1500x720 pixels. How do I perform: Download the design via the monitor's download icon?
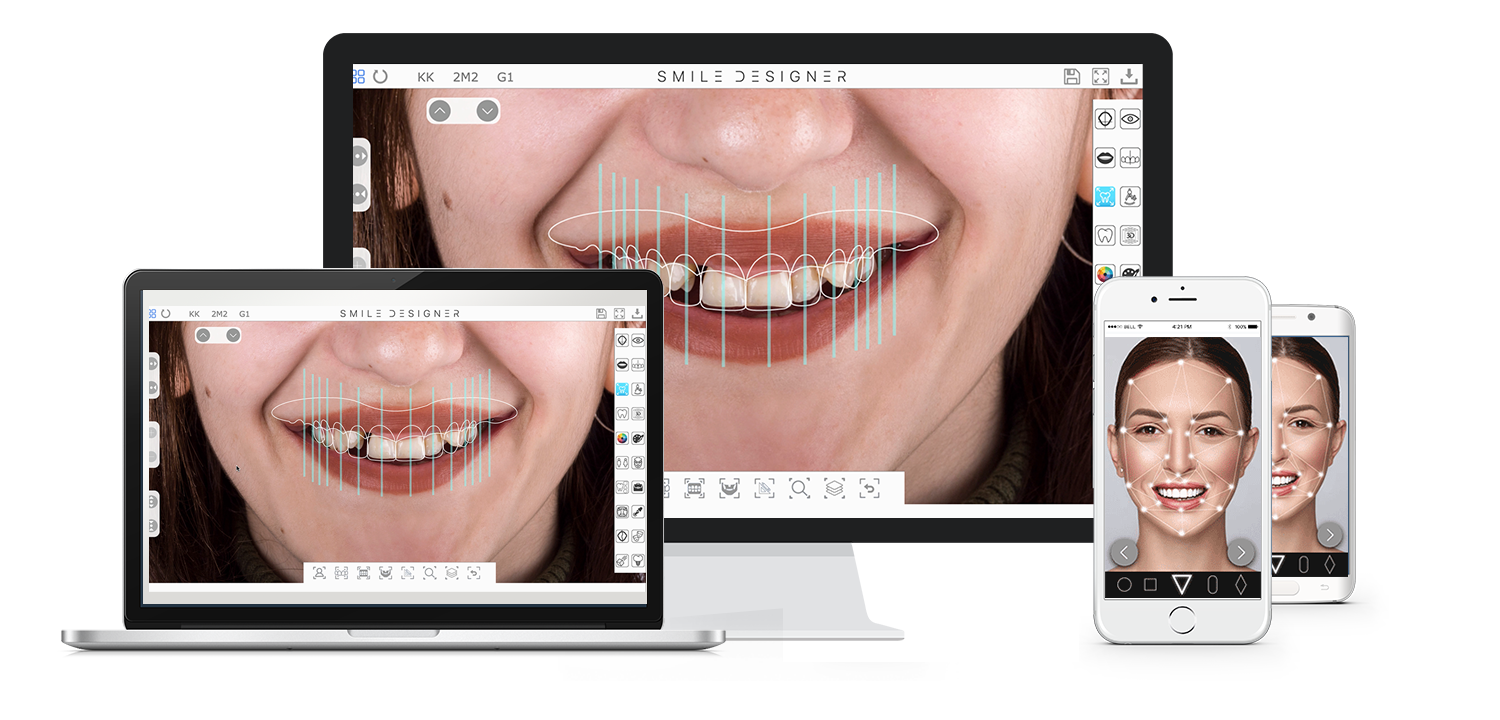pyautogui.click(x=1129, y=76)
